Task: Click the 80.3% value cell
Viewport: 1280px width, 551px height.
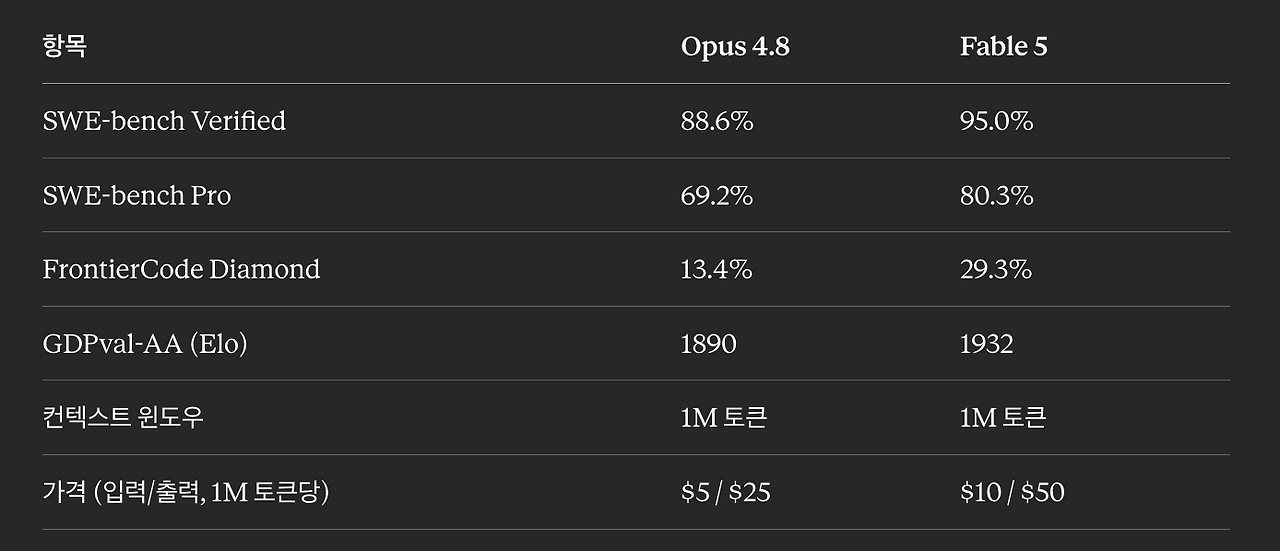Action: 997,195
